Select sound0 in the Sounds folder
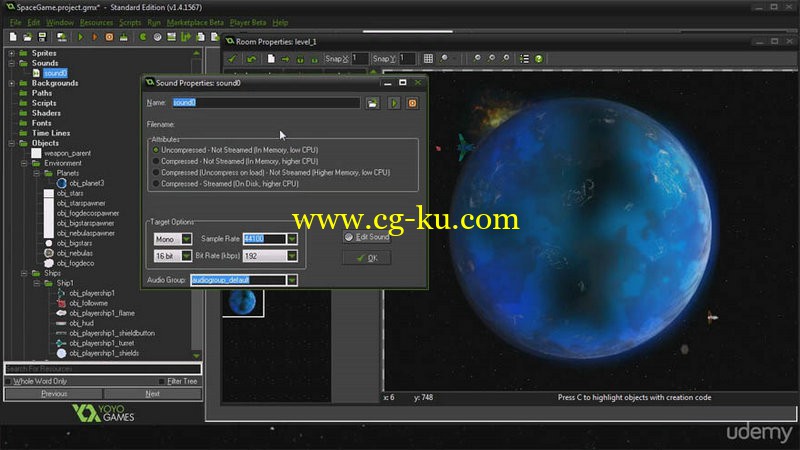800x450 pixels. click(55, 73)
